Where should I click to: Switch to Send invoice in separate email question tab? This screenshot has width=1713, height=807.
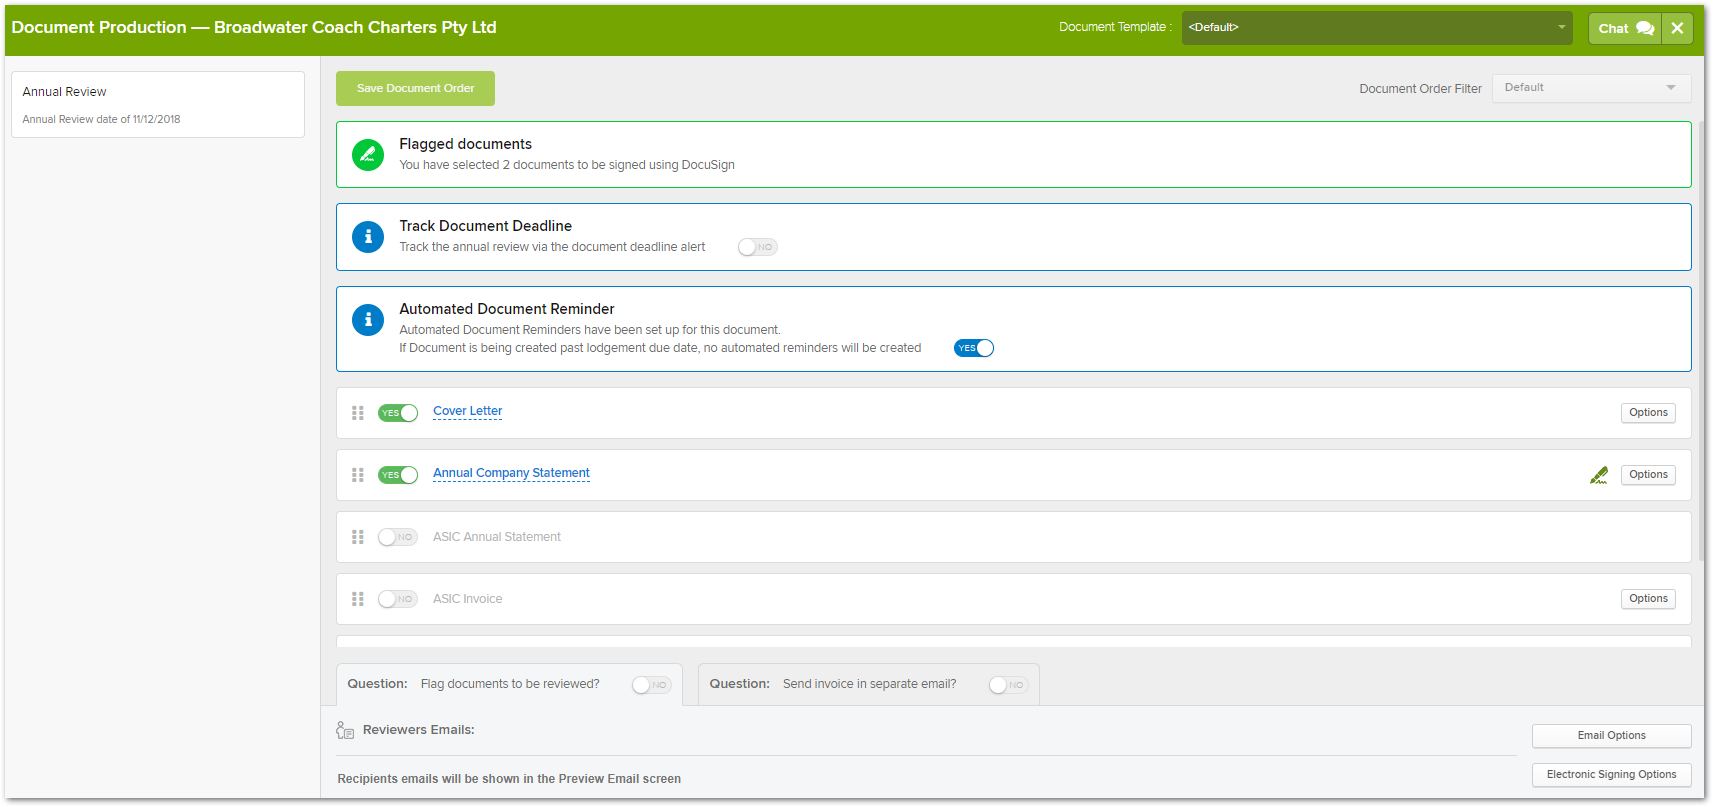(x=868, y=684)
